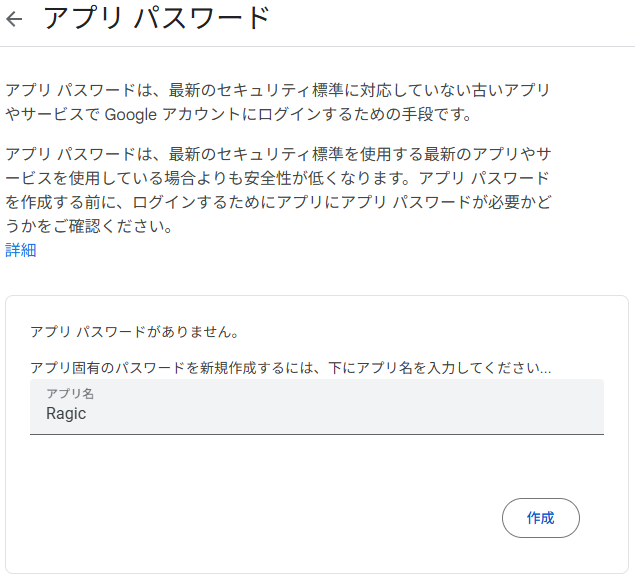This screenshot has width=635, height=583.
Task: Open the 詳細 link
Action: [x=21, y=250]
